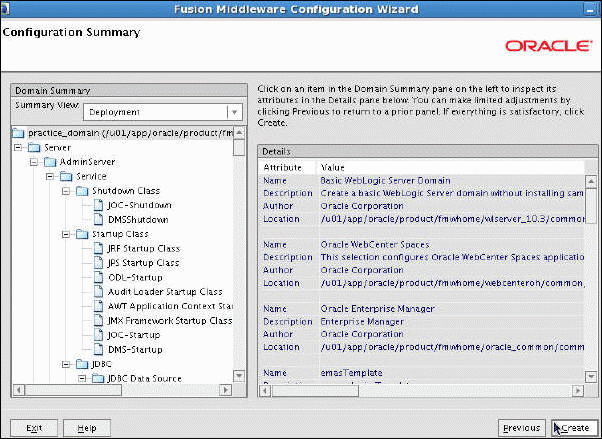The width and height of the screenshot is (602, 439).
Task: Select AdminServer label in tree
Action: pyautogui.click(x=87, y=162)
